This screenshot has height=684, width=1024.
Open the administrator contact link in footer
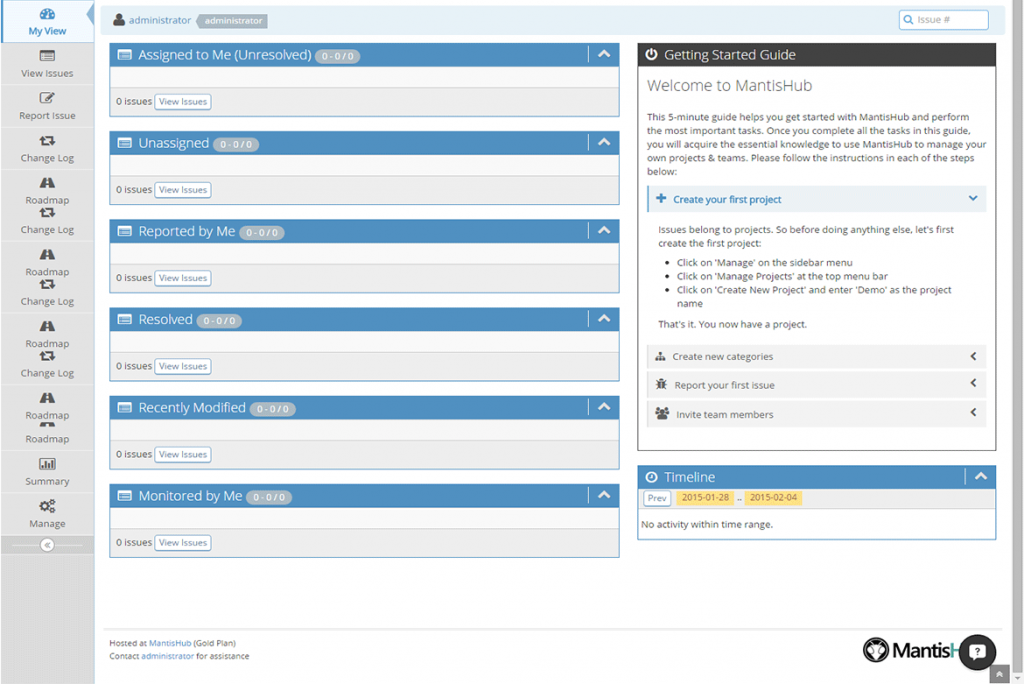click(x=167, y=656)
